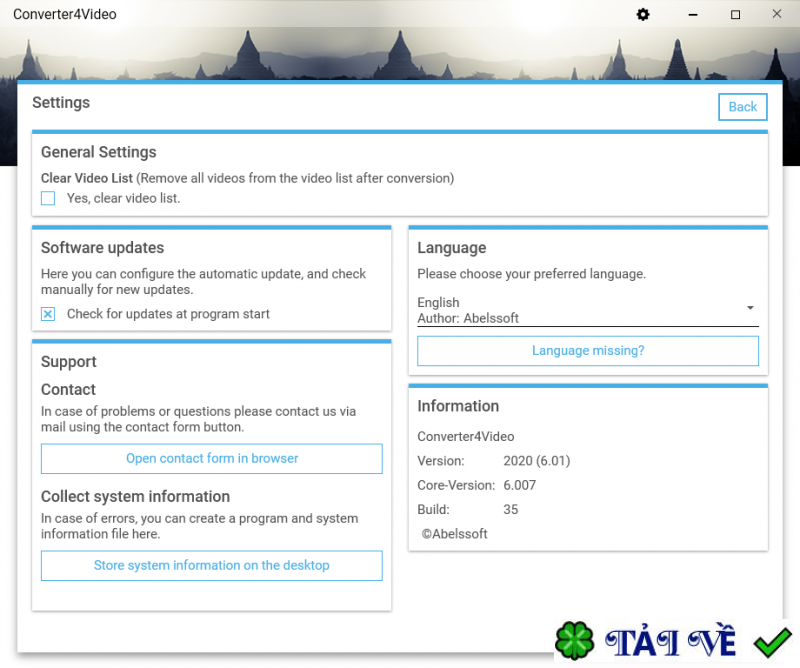Maximize the application window
Screen dimensions: 800x668
tap(733, 14)
